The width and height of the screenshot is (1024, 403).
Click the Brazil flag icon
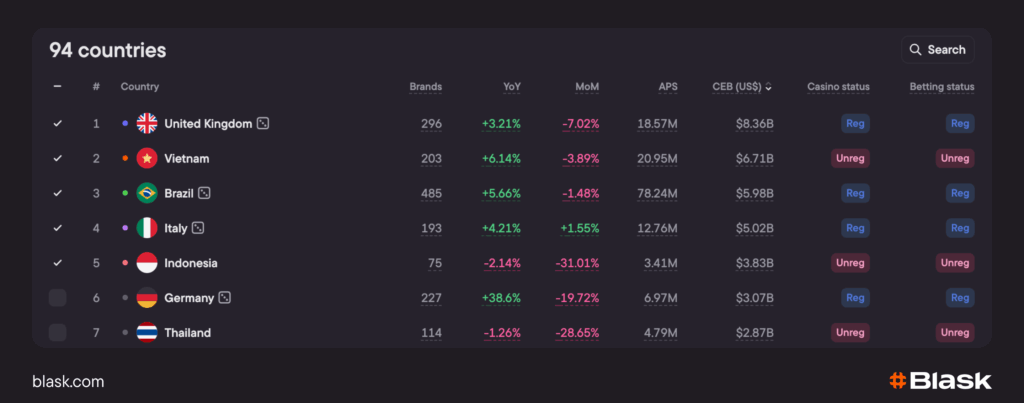point(147,193)
